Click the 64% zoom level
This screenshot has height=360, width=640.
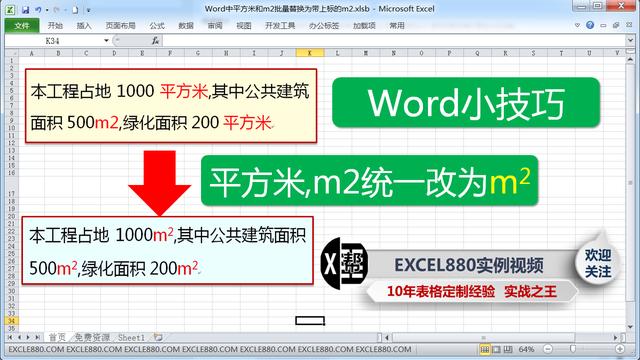(x=527, y=349)
